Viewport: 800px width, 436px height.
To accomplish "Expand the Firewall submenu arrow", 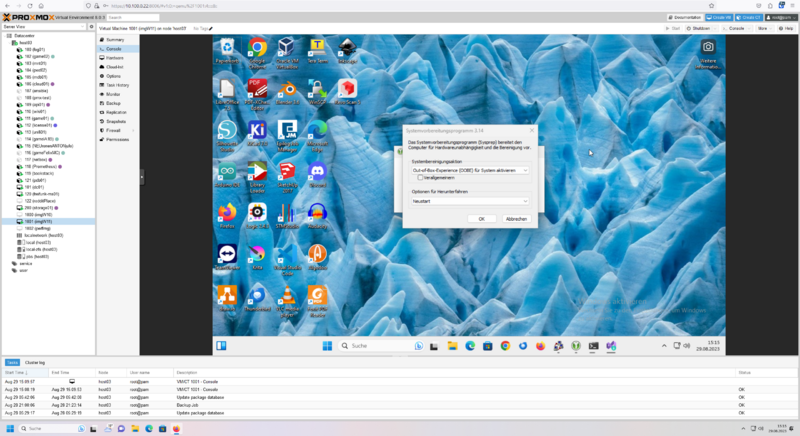I will point(134,131).
